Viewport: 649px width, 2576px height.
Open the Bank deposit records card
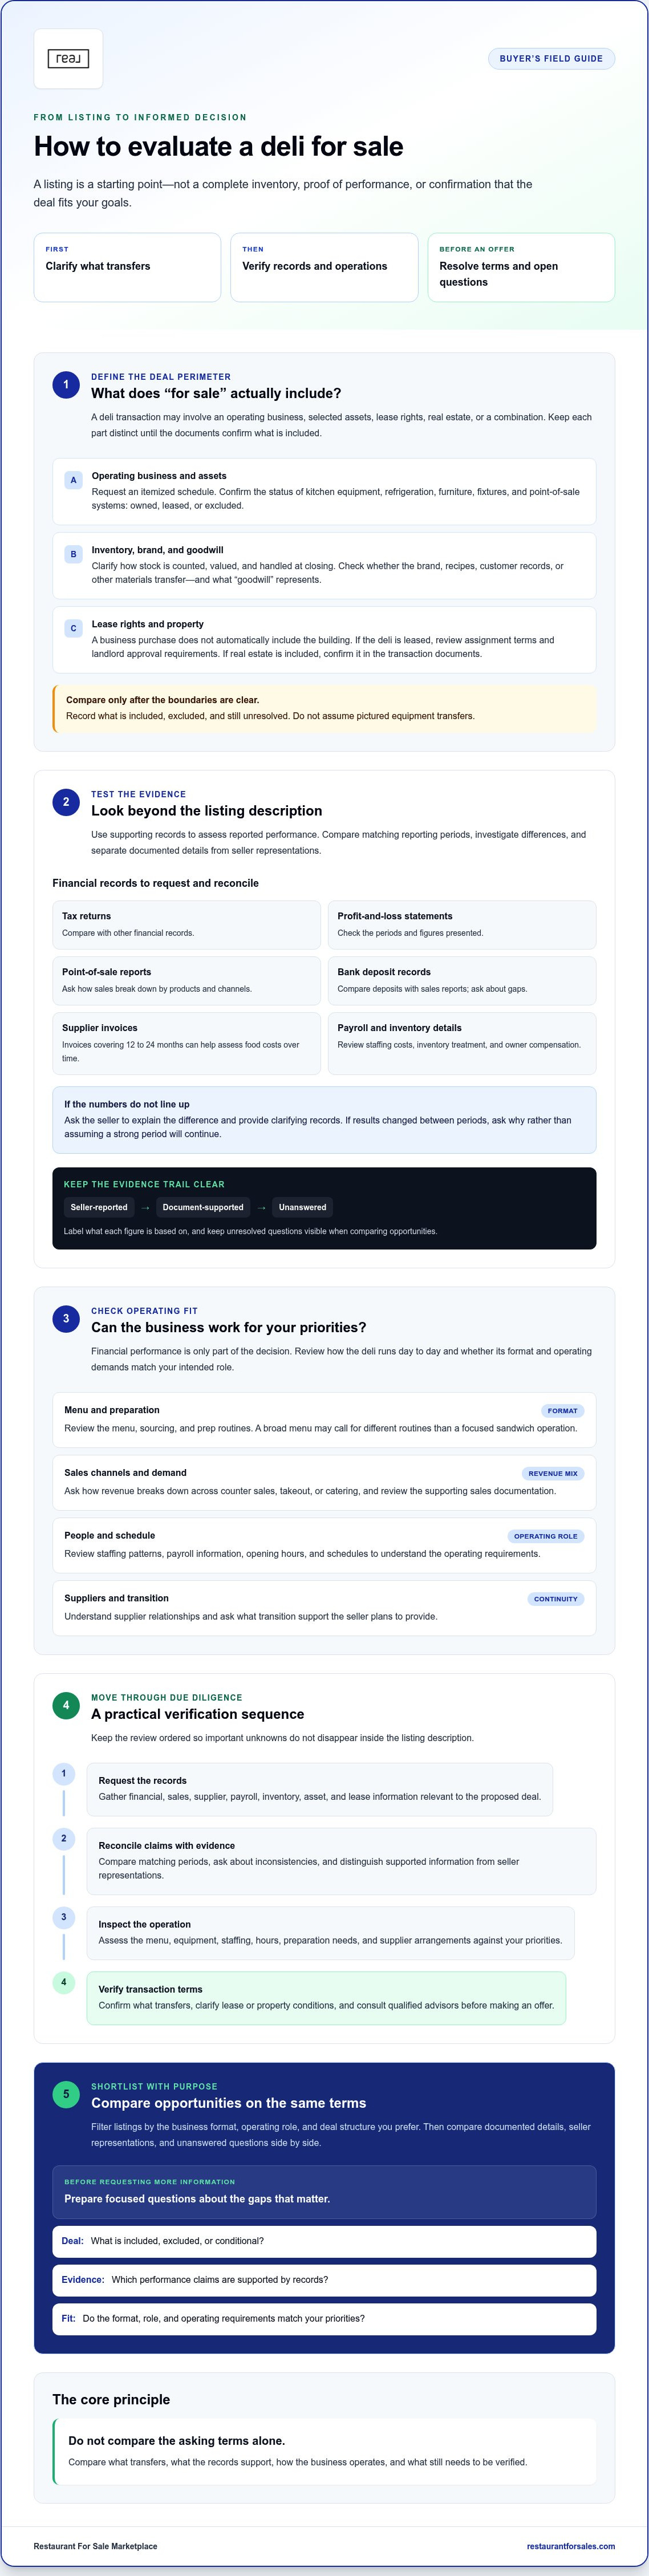click(462, 981)
